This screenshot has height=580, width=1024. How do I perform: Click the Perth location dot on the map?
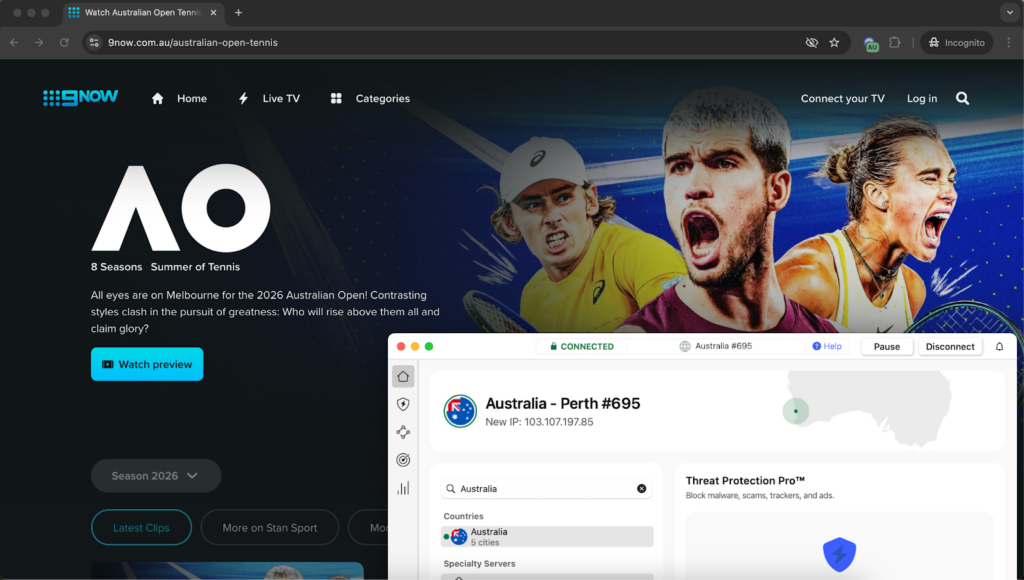coord(795,411)
